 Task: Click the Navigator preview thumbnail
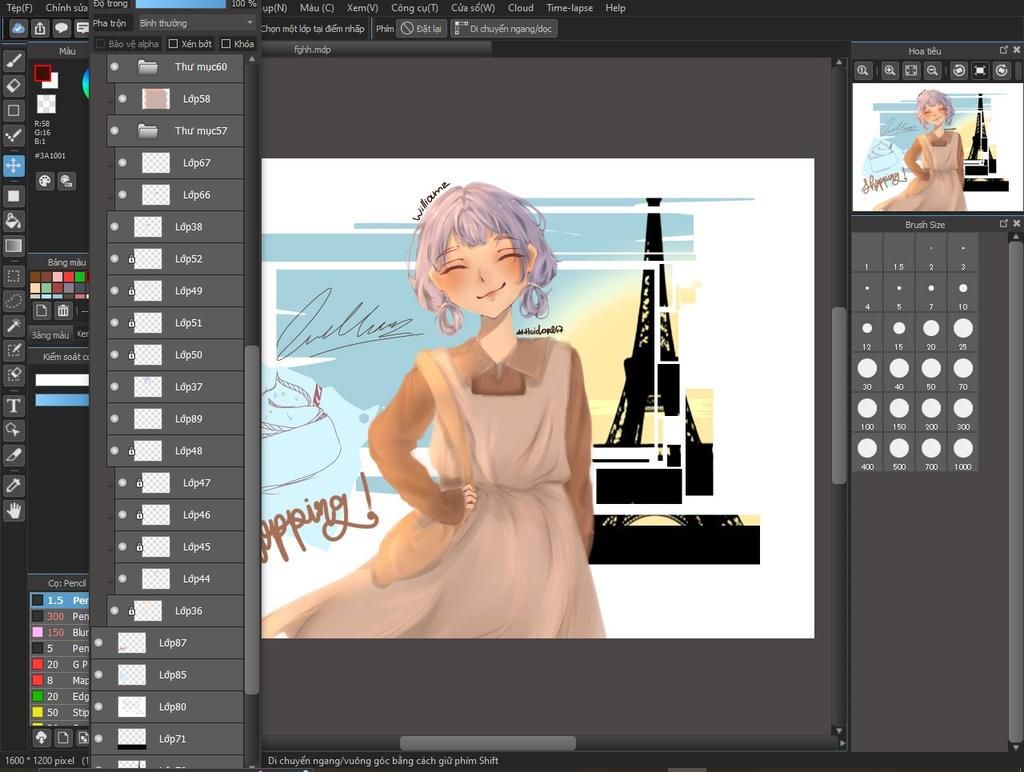(937, 147)
